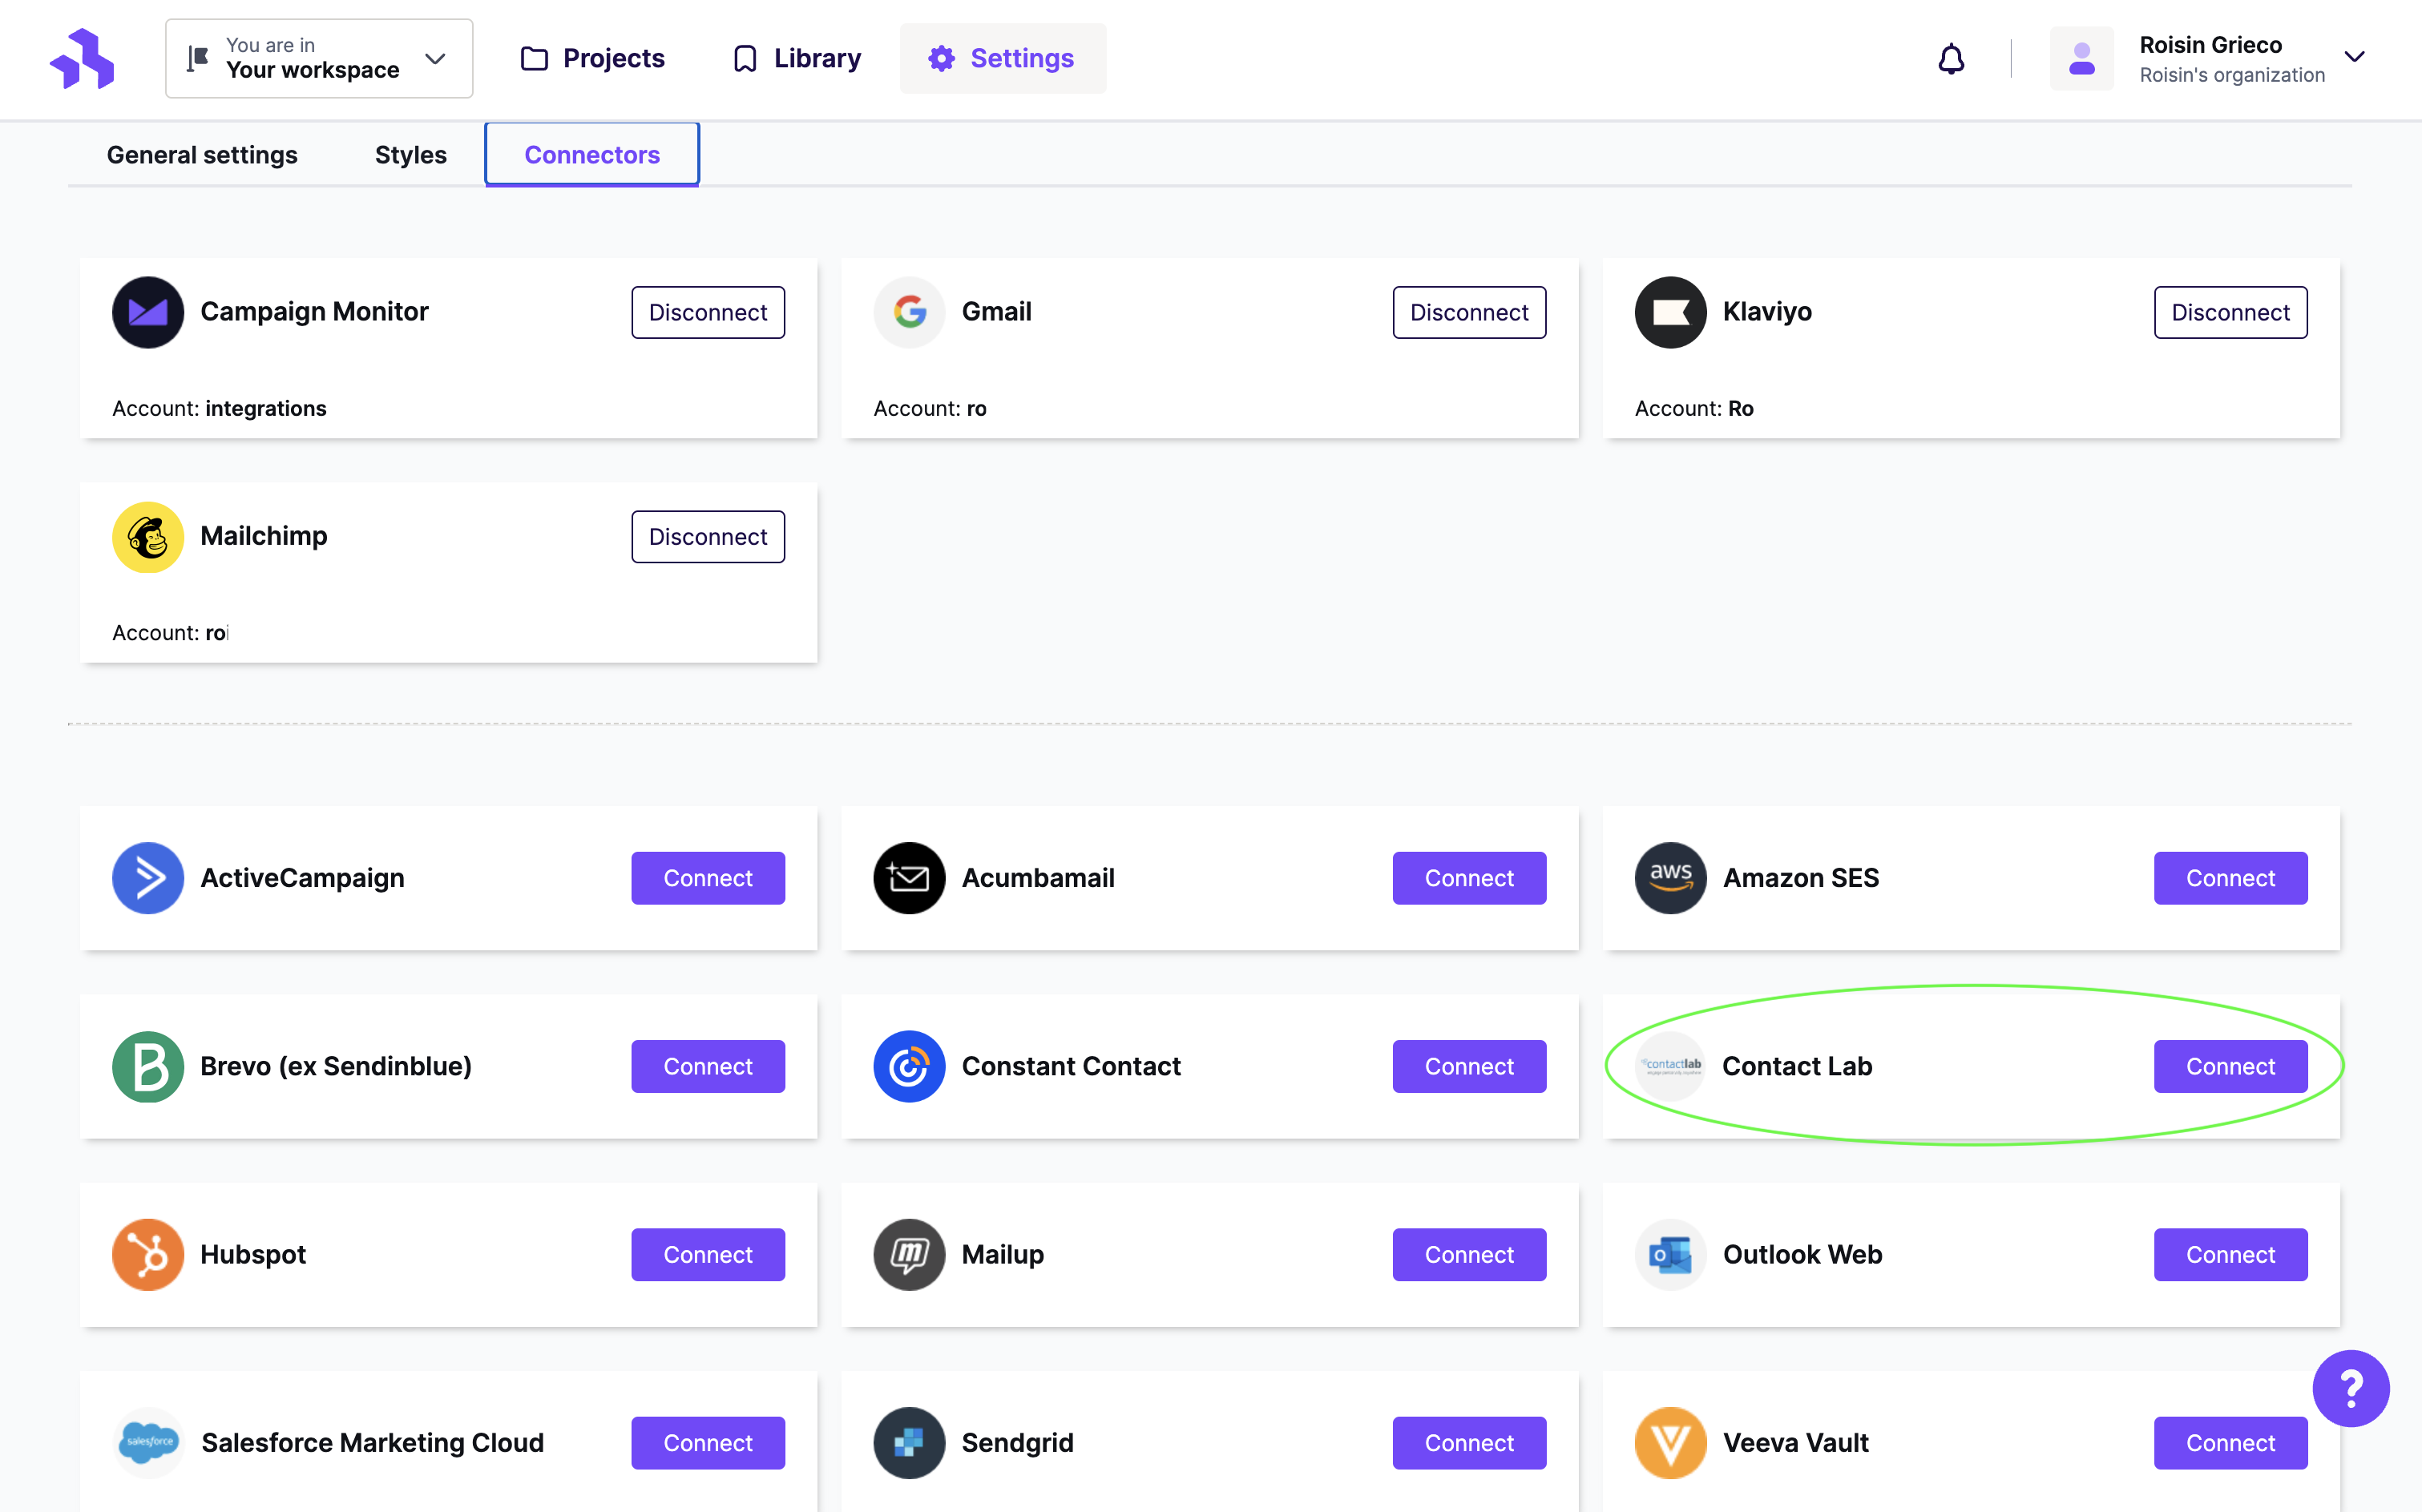Click the Mailup logo icon
Image resolution: width=2422 pixels, height=1512 pixels.
tap(909, 1254)
